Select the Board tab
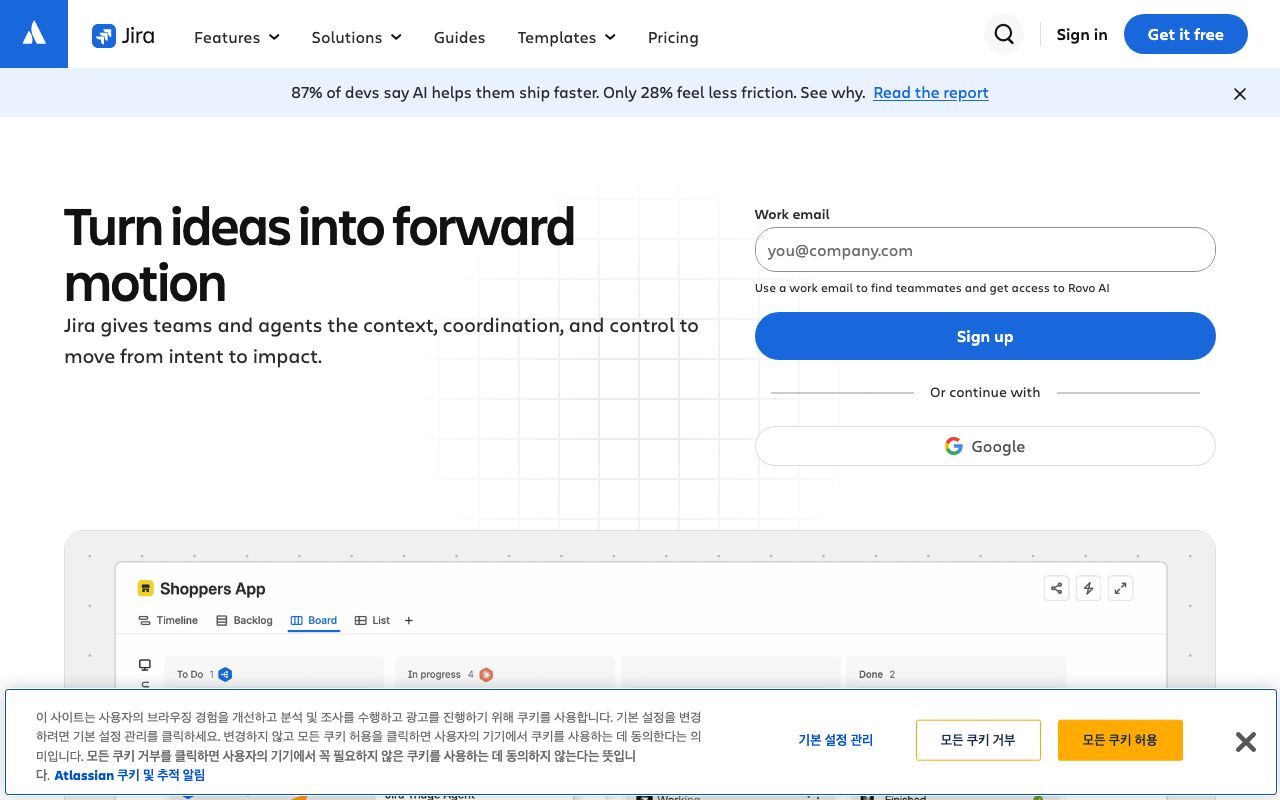 [314, 621]
